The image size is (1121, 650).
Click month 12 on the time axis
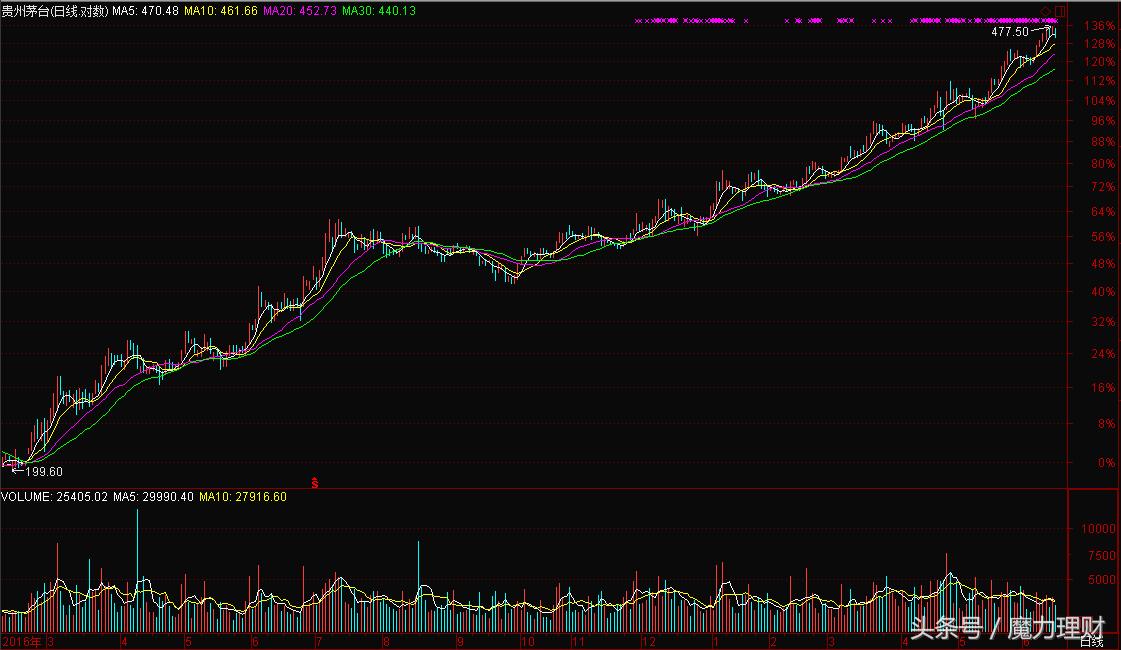coord(648,641)
